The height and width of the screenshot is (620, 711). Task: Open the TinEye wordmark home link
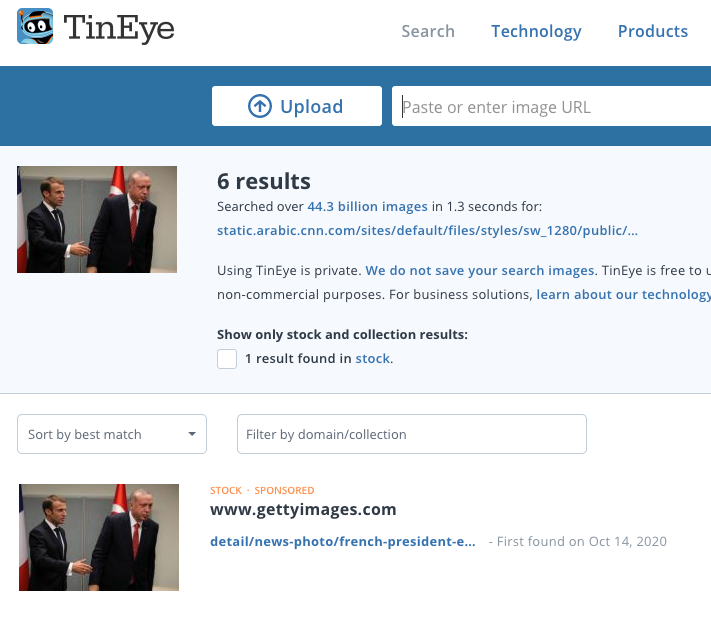(x=119, y=28)
